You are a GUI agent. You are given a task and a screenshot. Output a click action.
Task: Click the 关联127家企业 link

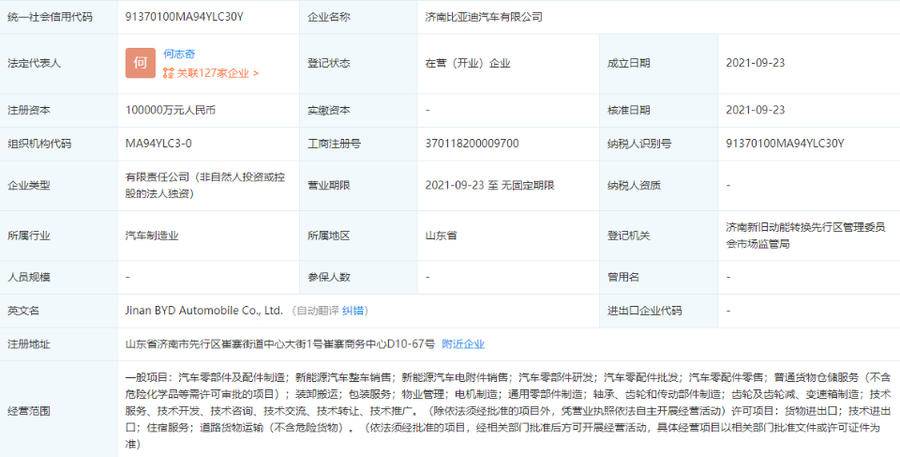click(x=218, y=73)
